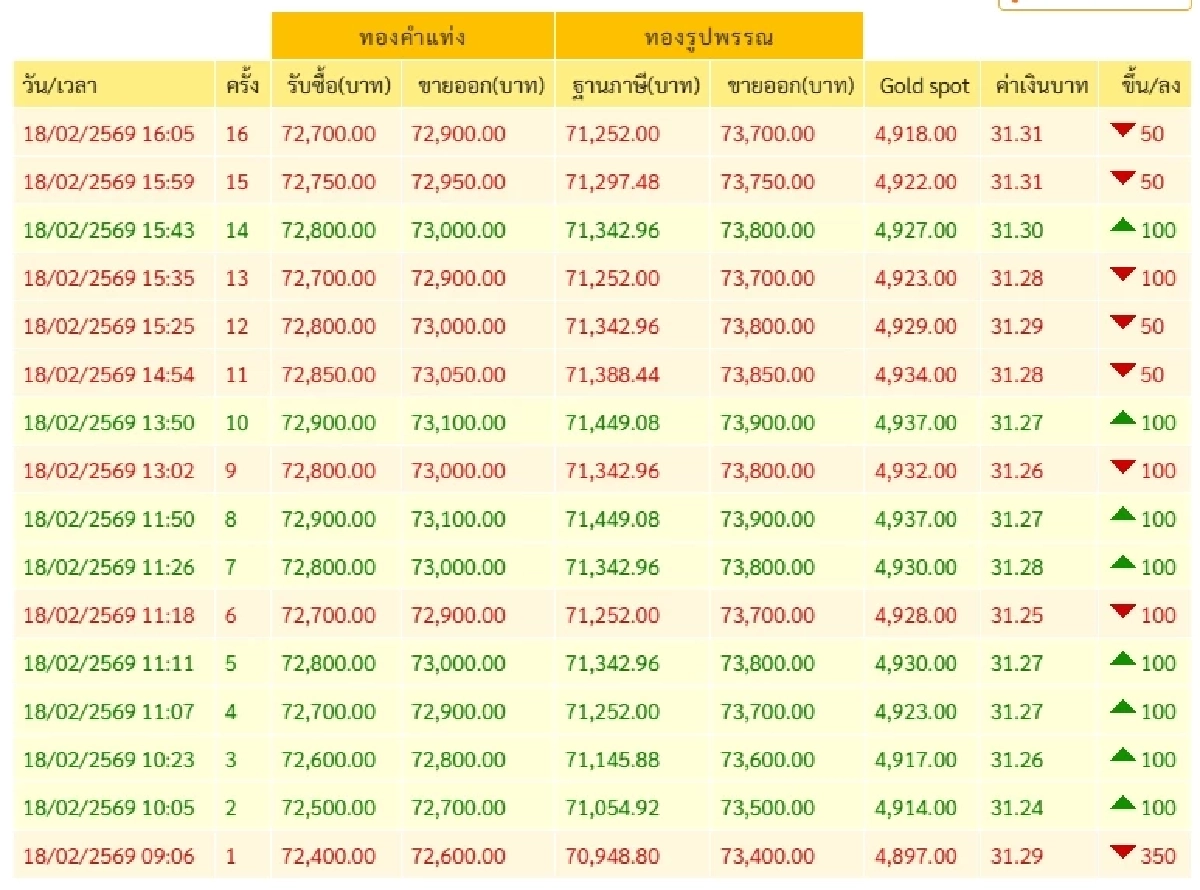
Task: Click tax base value 70,948.80
Action: tap(613, 856)
